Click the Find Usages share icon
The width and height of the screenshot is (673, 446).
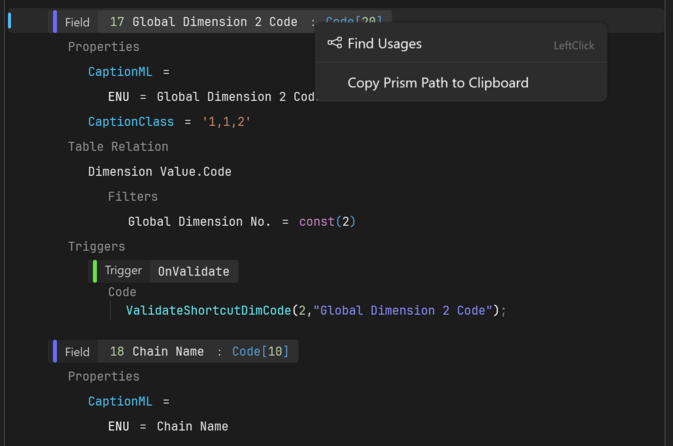click(x=334, y=43)
